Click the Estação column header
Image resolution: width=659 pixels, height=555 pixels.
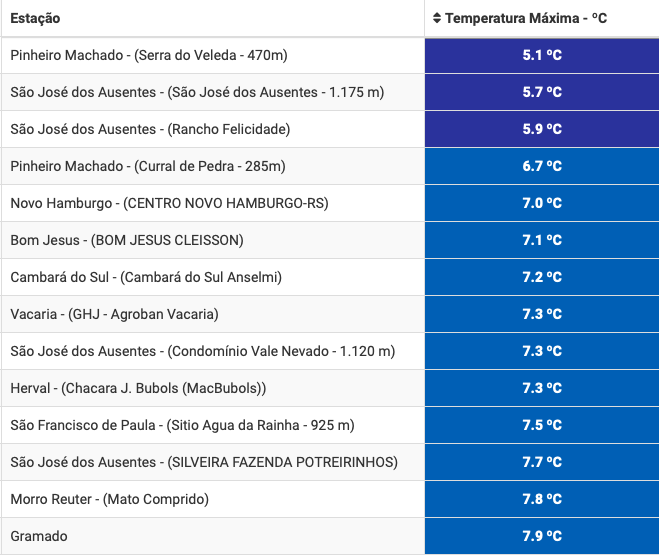[x=35, y=18]
